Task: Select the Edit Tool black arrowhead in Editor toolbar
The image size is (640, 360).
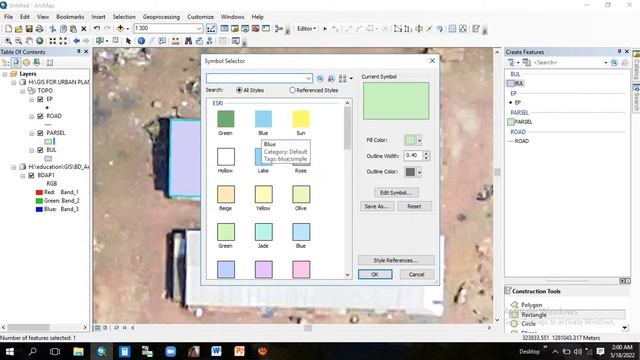Action: (325, 29)
